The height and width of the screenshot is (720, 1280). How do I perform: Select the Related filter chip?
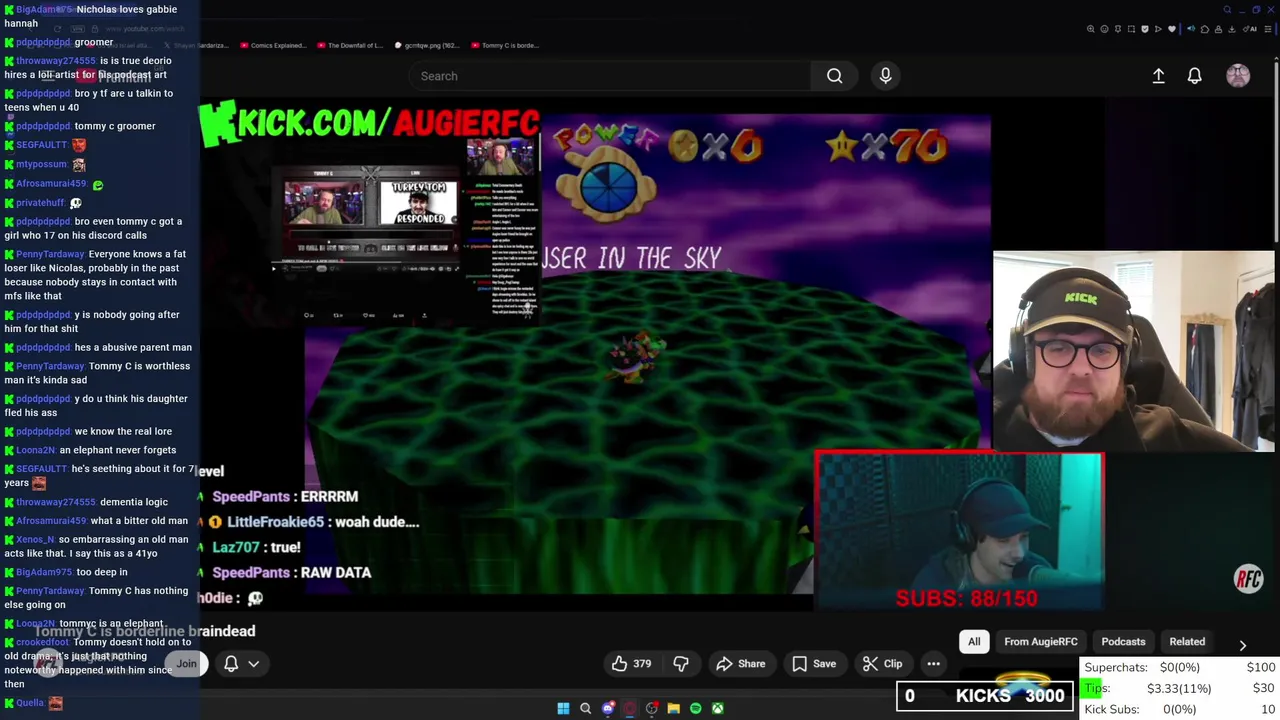[x=1187, y=642]
